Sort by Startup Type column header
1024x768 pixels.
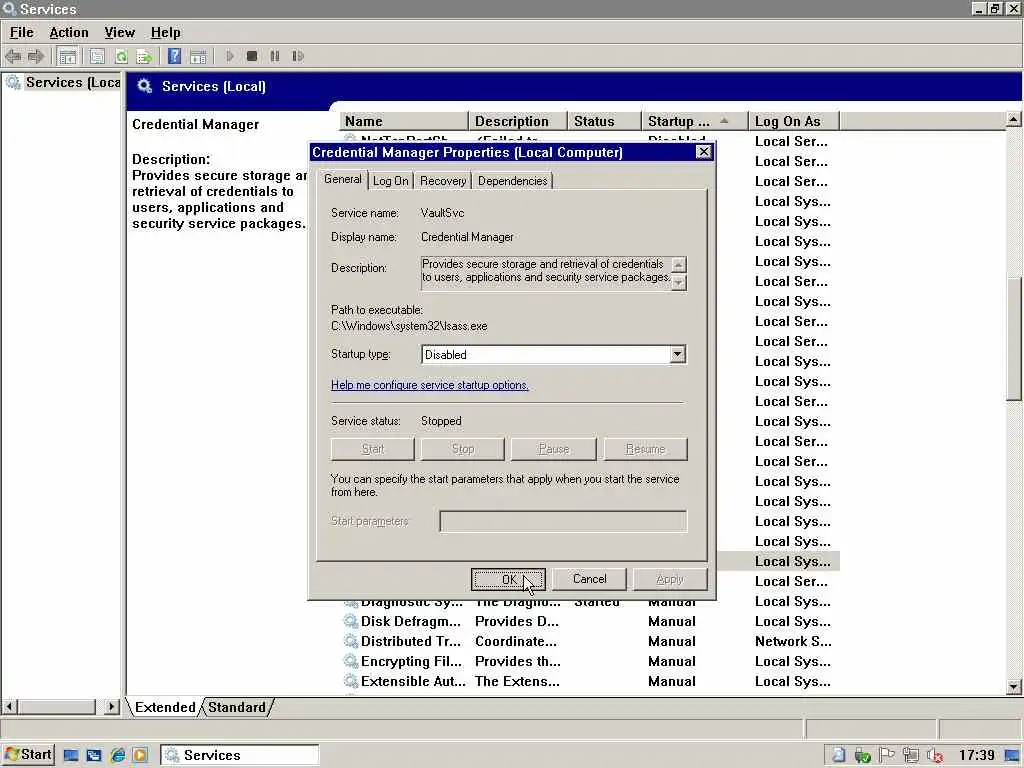(695, 121)
